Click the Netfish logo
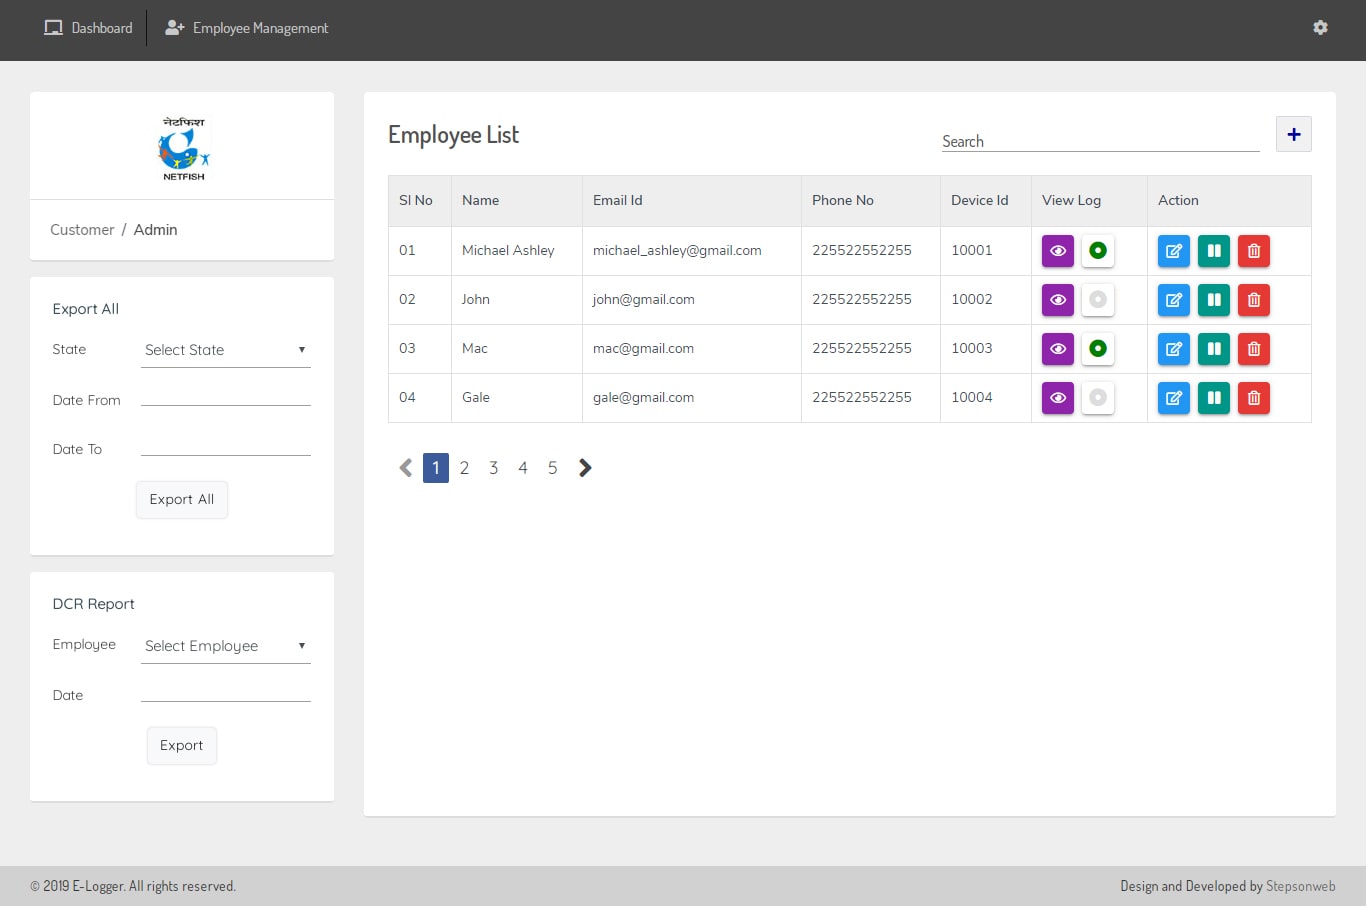 [183, 148]
